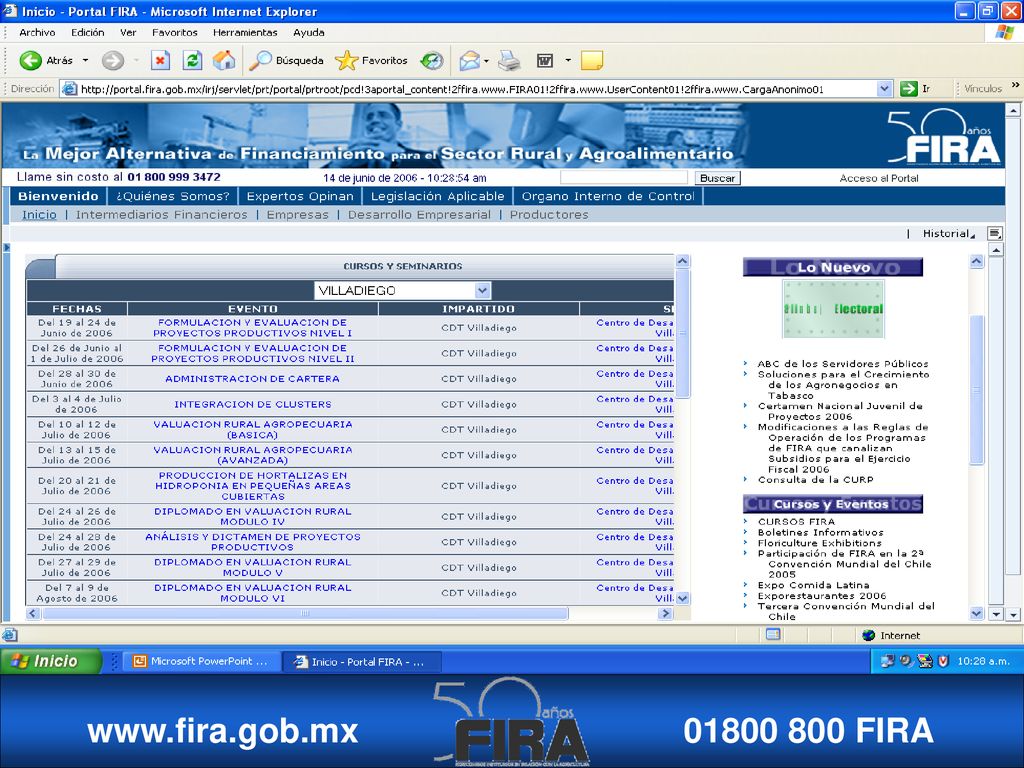Open the ADMINISTRACION DE CARTERA course link
The width and height of the screenshot is (1024, 768).
(252, 379)
